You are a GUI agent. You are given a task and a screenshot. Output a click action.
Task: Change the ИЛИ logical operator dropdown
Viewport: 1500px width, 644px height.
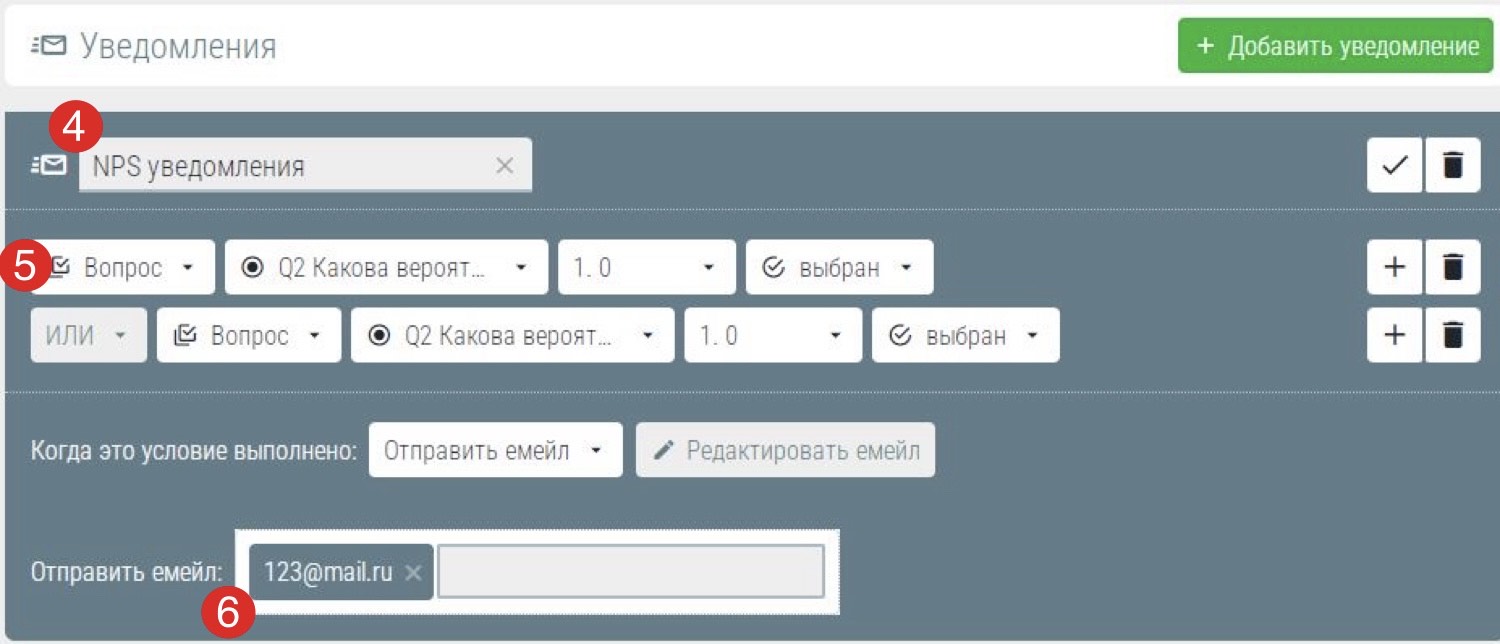(x=88, y=336)
